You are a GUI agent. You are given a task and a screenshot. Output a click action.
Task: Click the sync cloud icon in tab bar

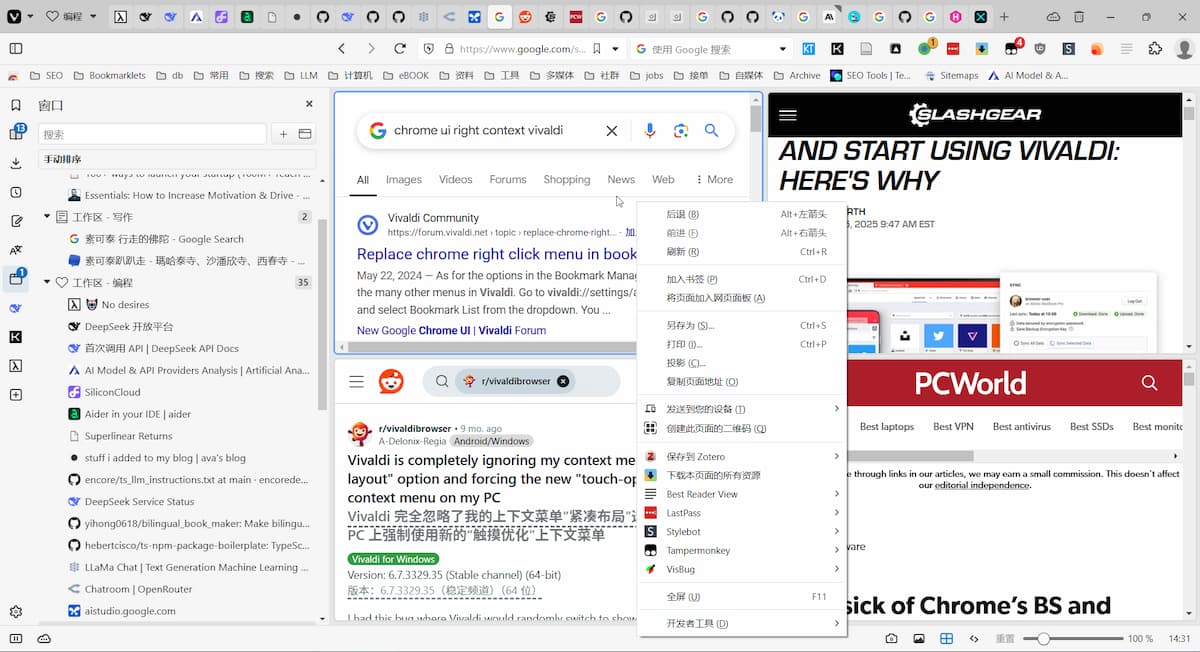1053,17
